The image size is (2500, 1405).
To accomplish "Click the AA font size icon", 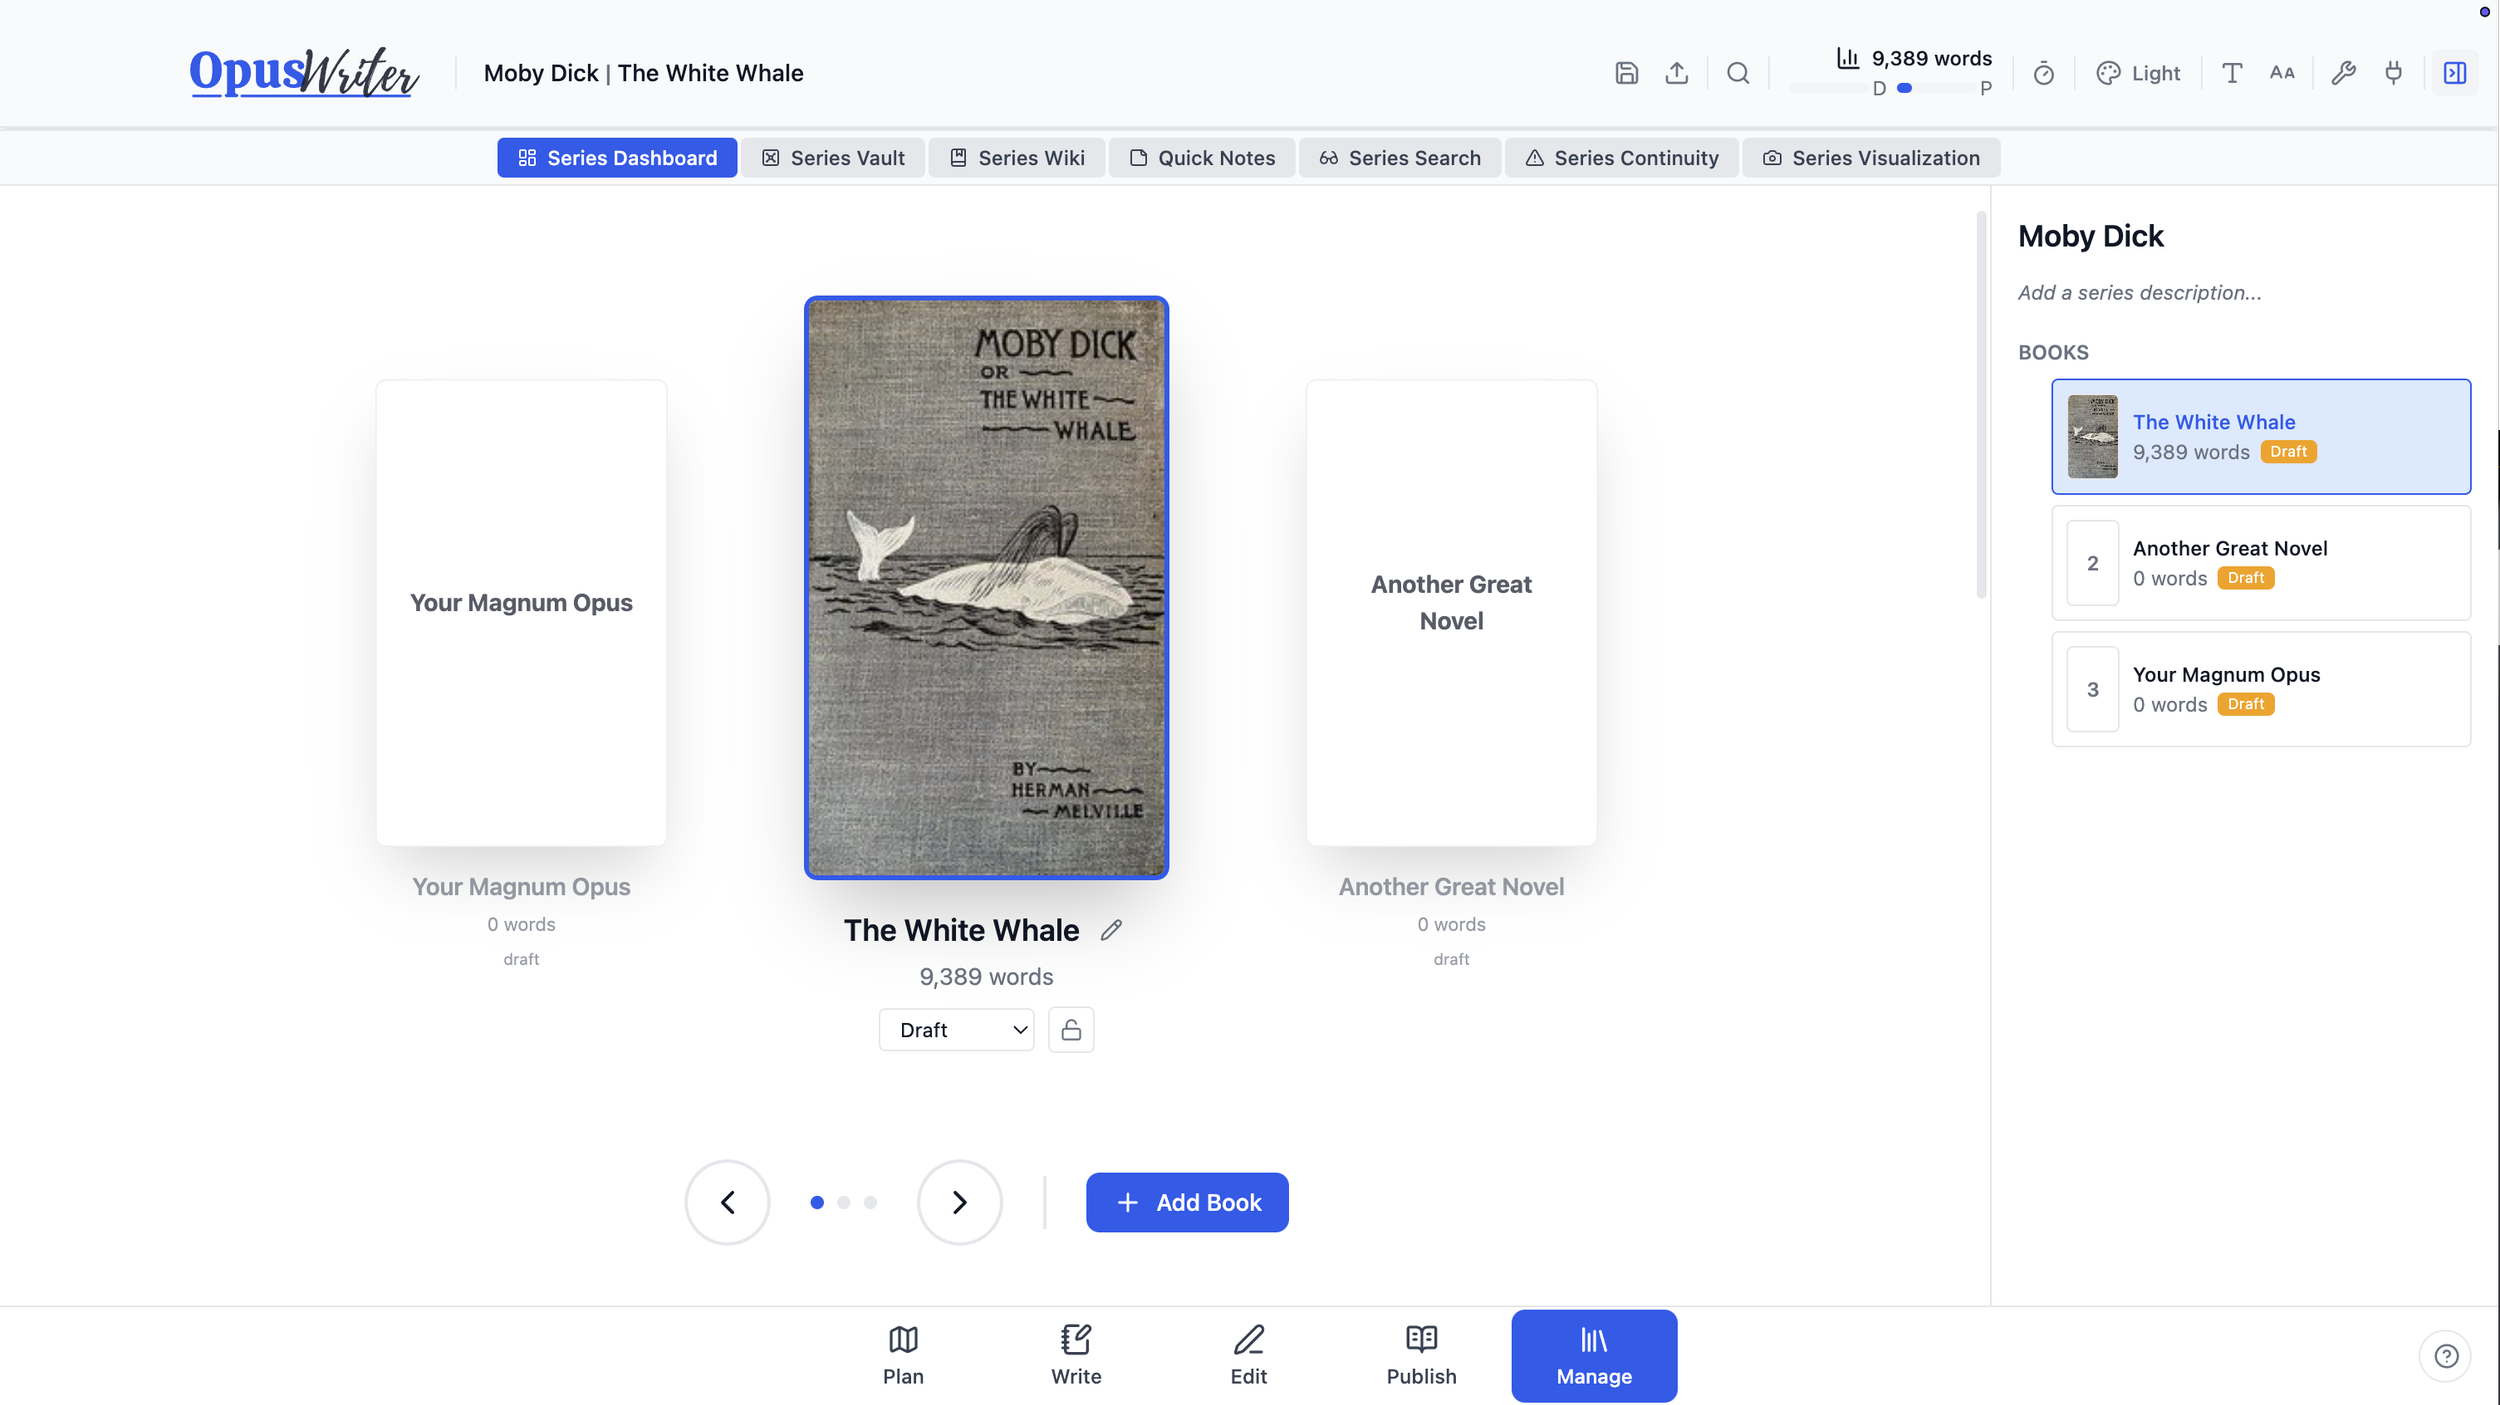I will pyautogui.click(x=2282, y=73).
